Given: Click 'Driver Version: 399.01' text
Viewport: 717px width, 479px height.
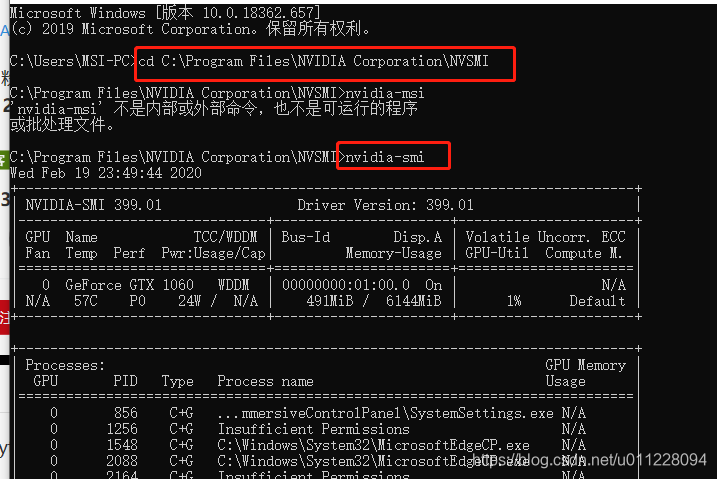Looking at the screenshot, I should point(385,205).
